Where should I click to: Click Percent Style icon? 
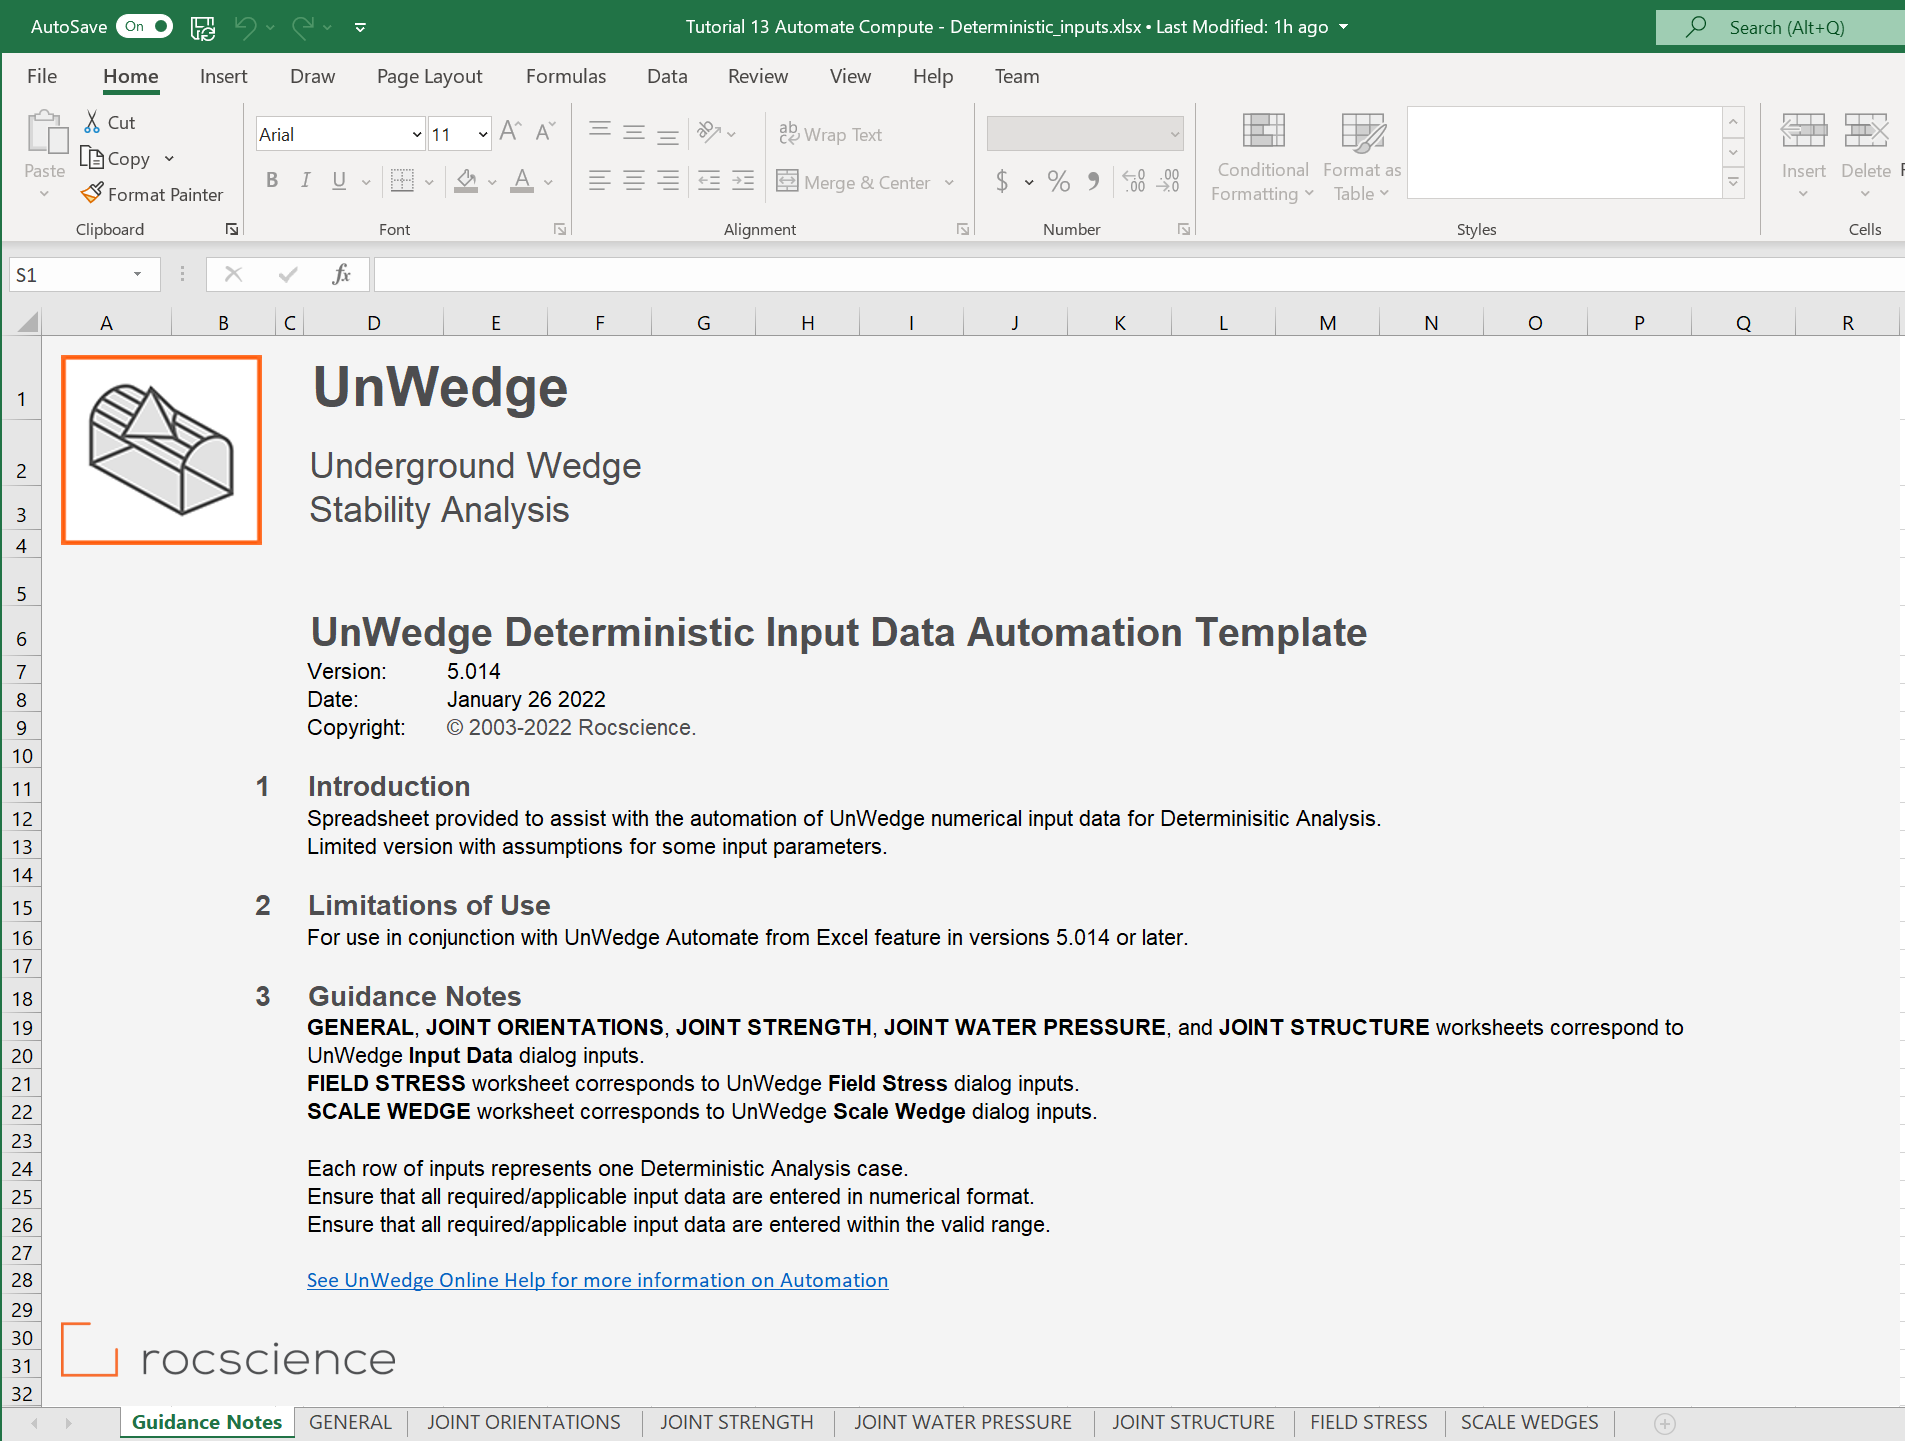1059,181
